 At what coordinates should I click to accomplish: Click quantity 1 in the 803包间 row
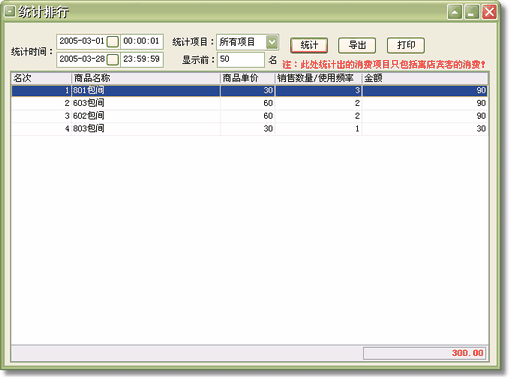click(x=357, y=129)
